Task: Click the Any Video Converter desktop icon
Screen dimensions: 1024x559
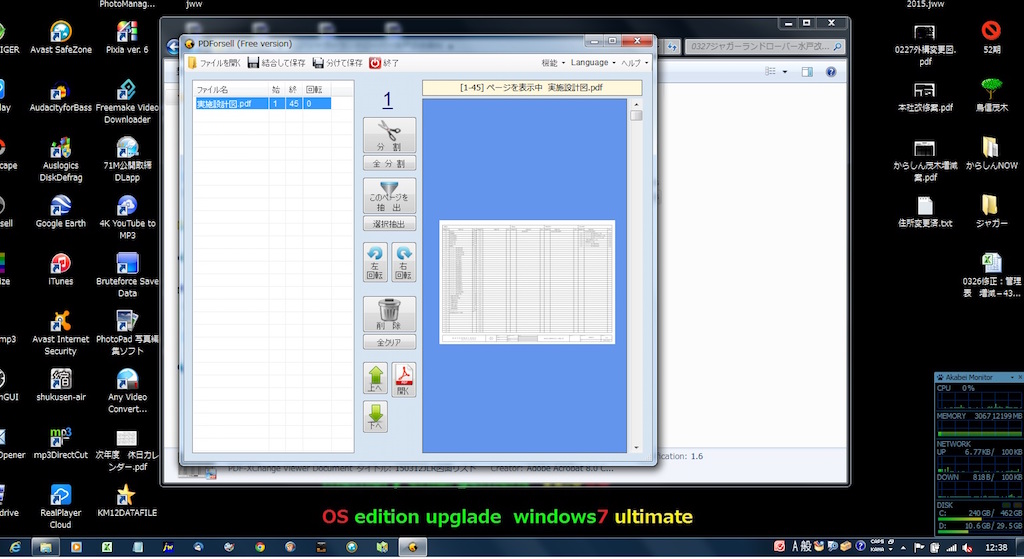Action: tap(127, 391)
